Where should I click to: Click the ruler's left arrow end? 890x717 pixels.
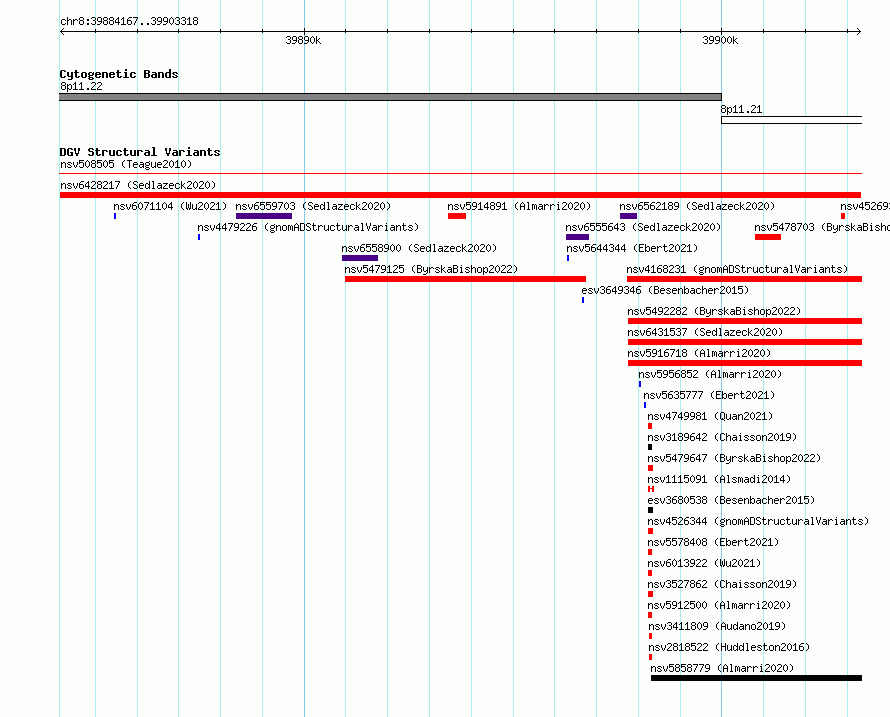(62, 31)
